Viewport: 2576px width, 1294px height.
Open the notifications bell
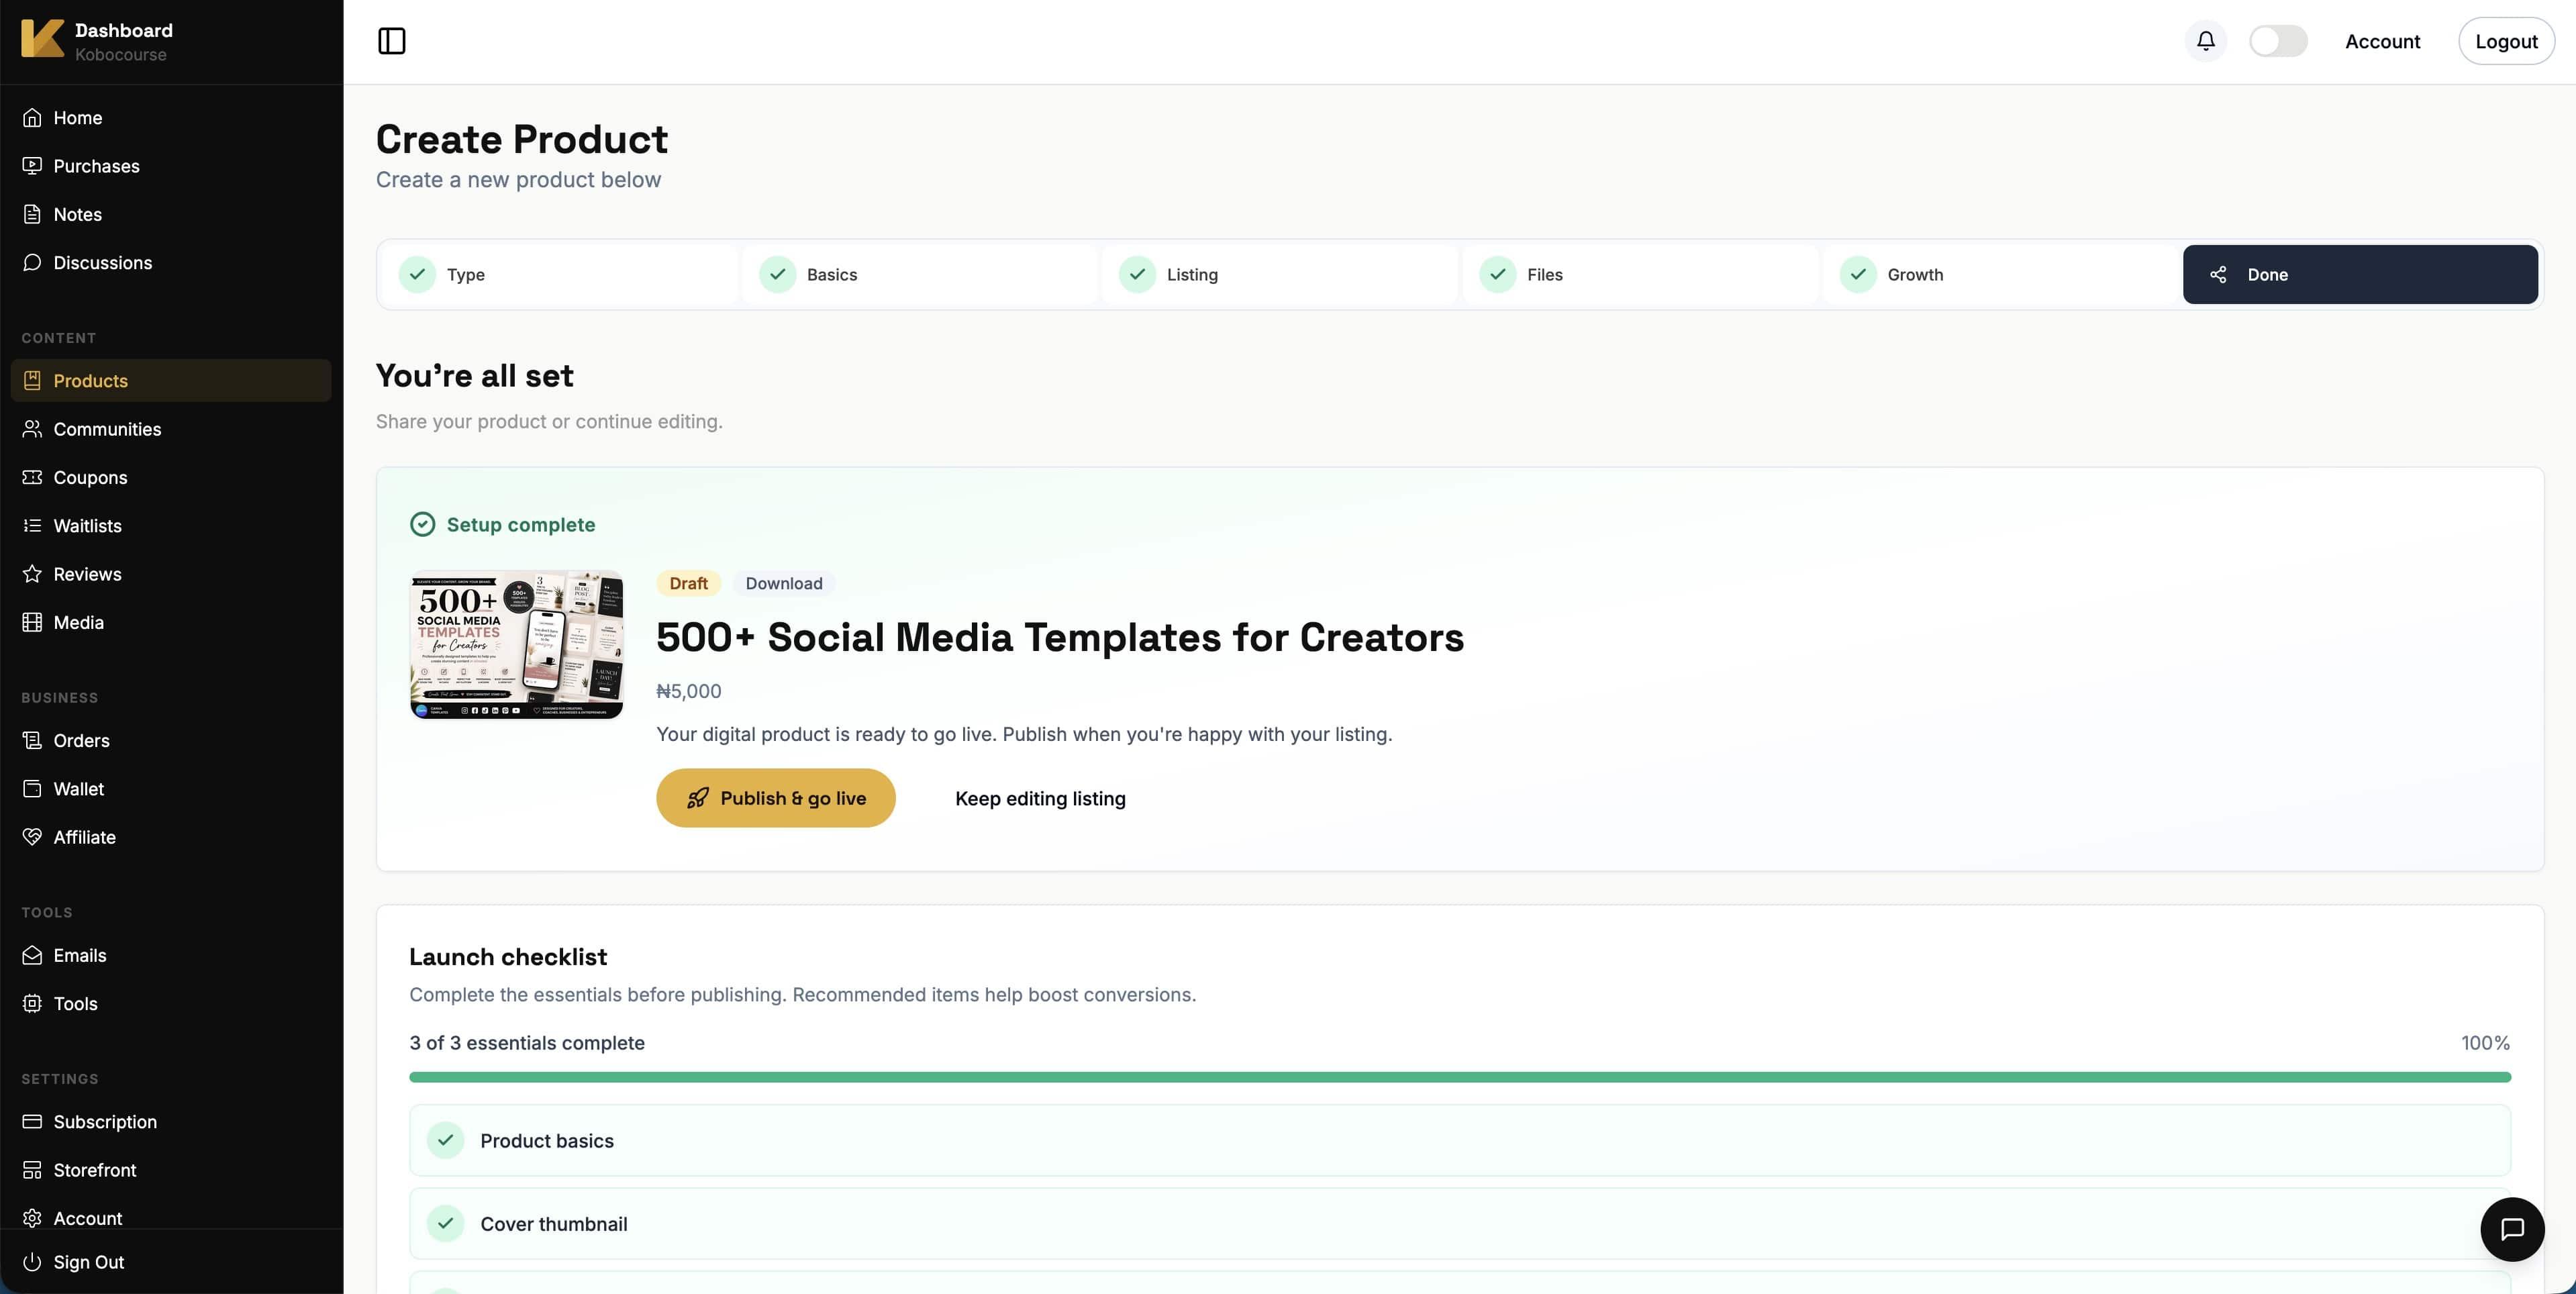pos(2205,41)
